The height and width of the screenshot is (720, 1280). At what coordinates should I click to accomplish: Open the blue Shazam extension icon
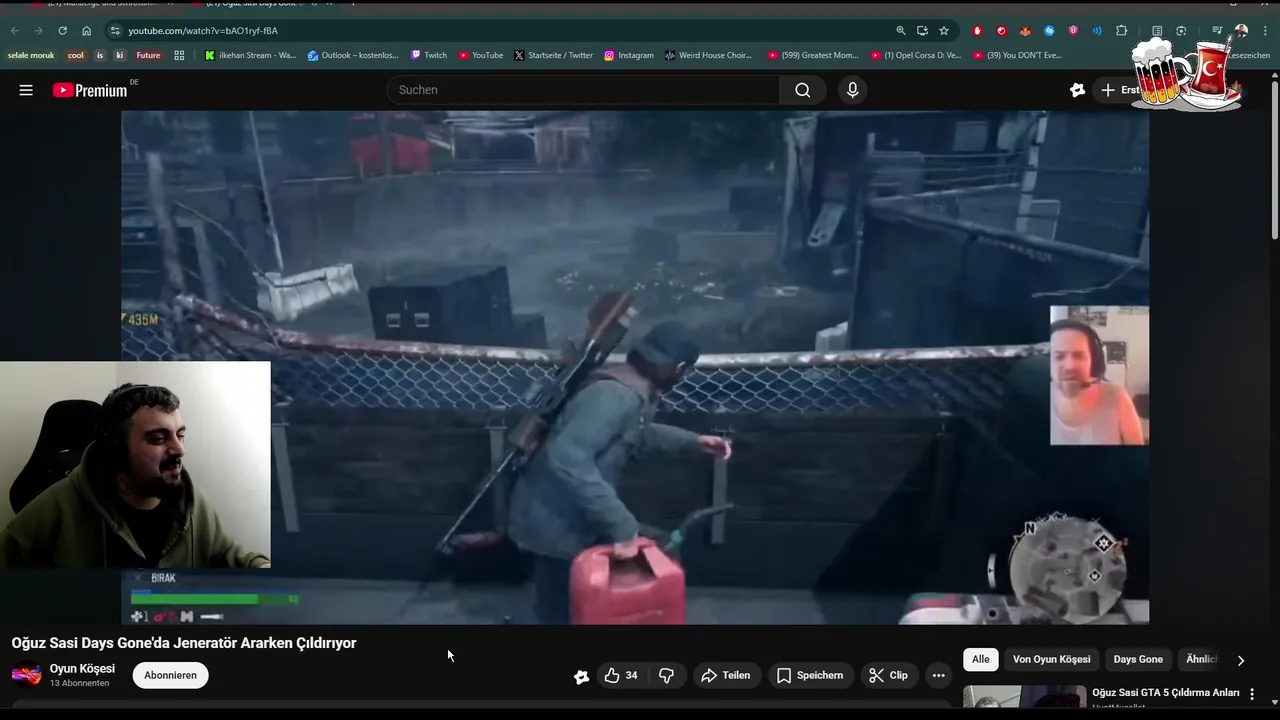(x=1049, y=31)
